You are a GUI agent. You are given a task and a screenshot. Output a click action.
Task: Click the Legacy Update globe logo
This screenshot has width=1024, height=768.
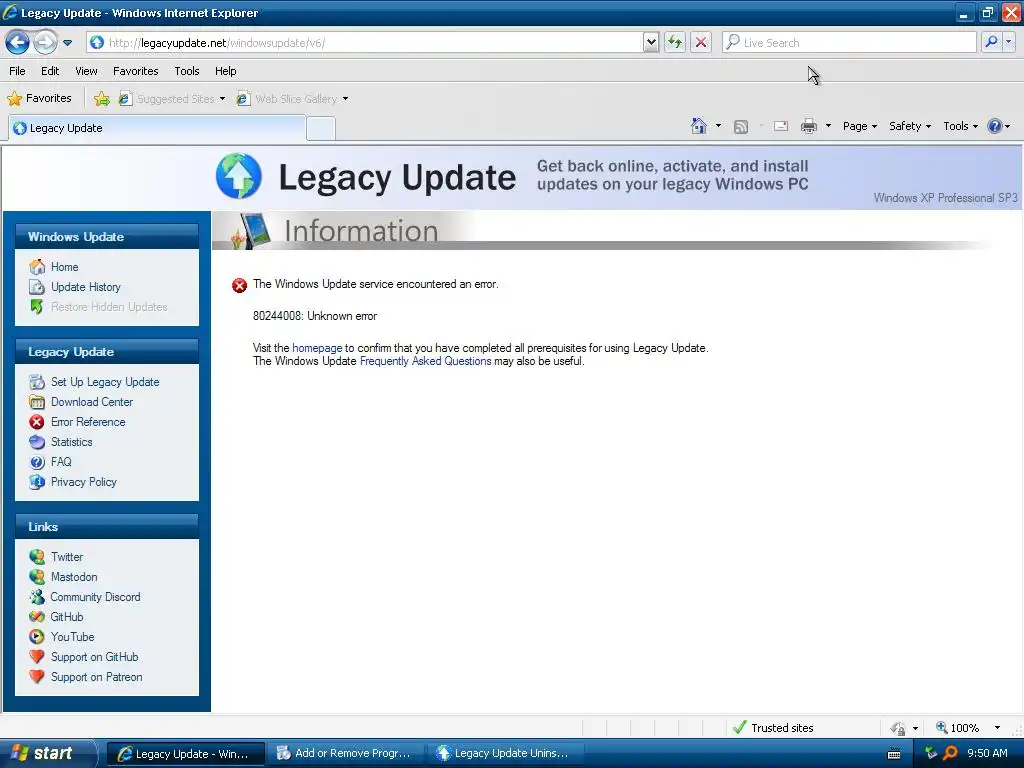[x=239, y=176]
